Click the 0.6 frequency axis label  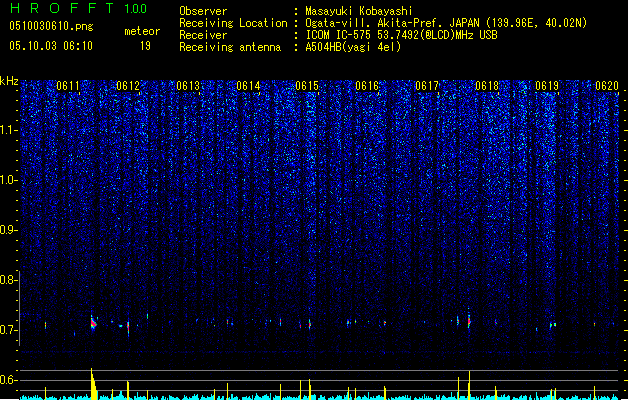pyautogui.click(x=9, y=380)
